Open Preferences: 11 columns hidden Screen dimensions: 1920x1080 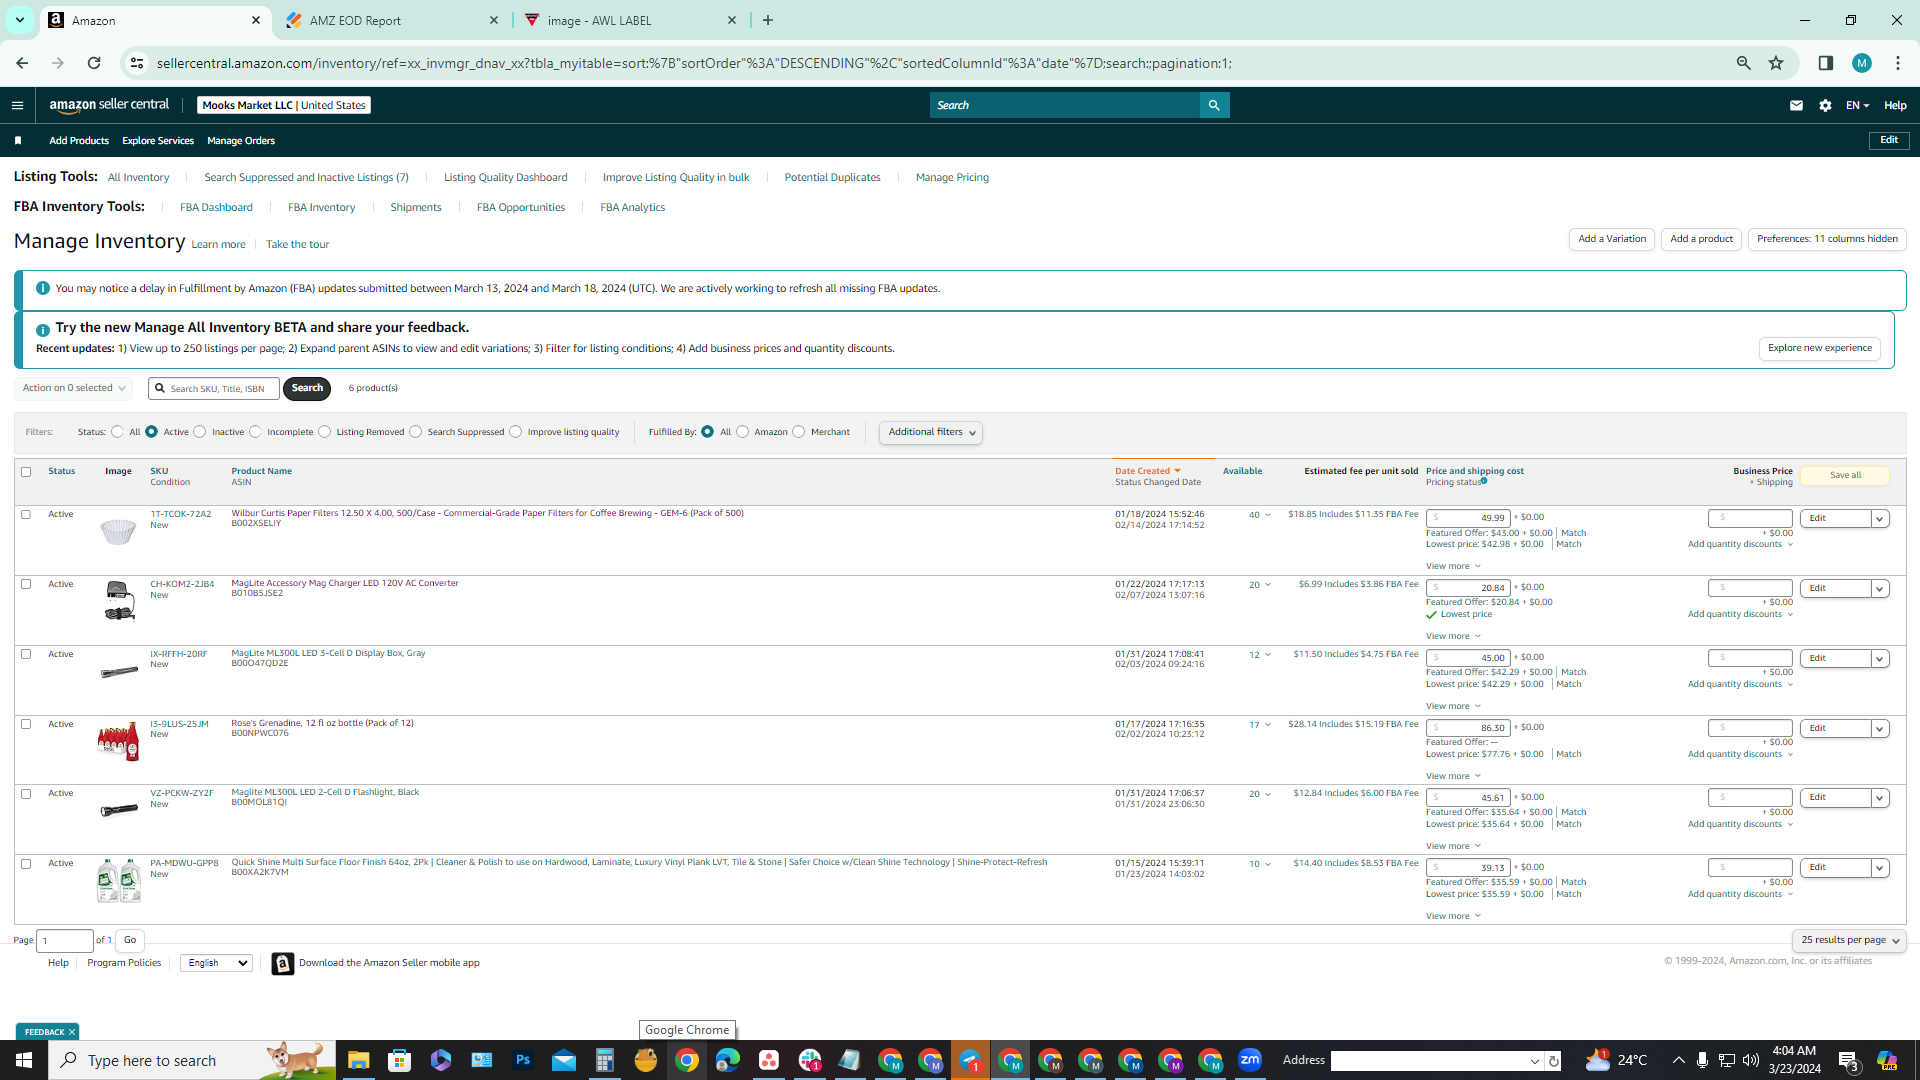tap(1827, 239)
